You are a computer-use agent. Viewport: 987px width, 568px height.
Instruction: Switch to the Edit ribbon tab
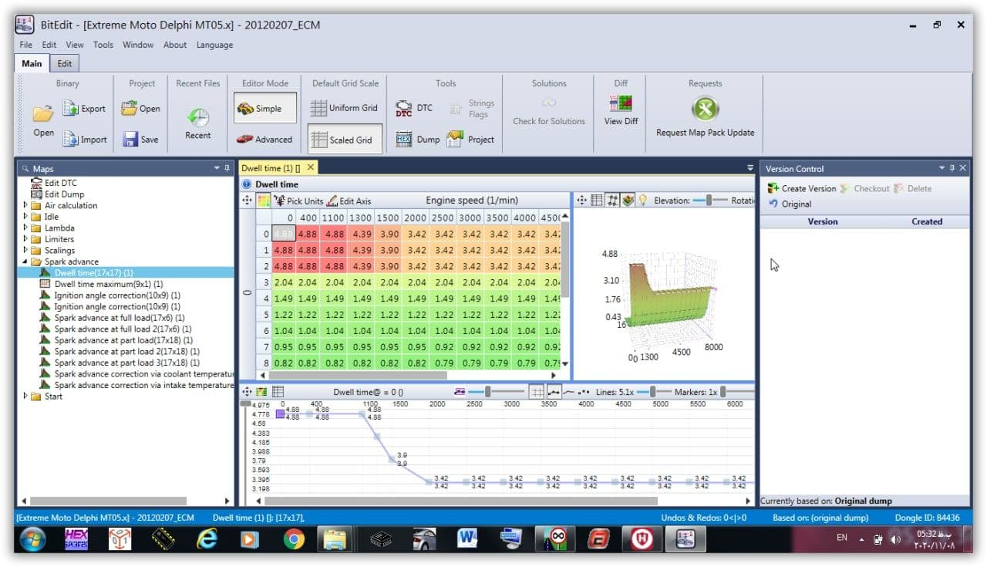(64, 64)
